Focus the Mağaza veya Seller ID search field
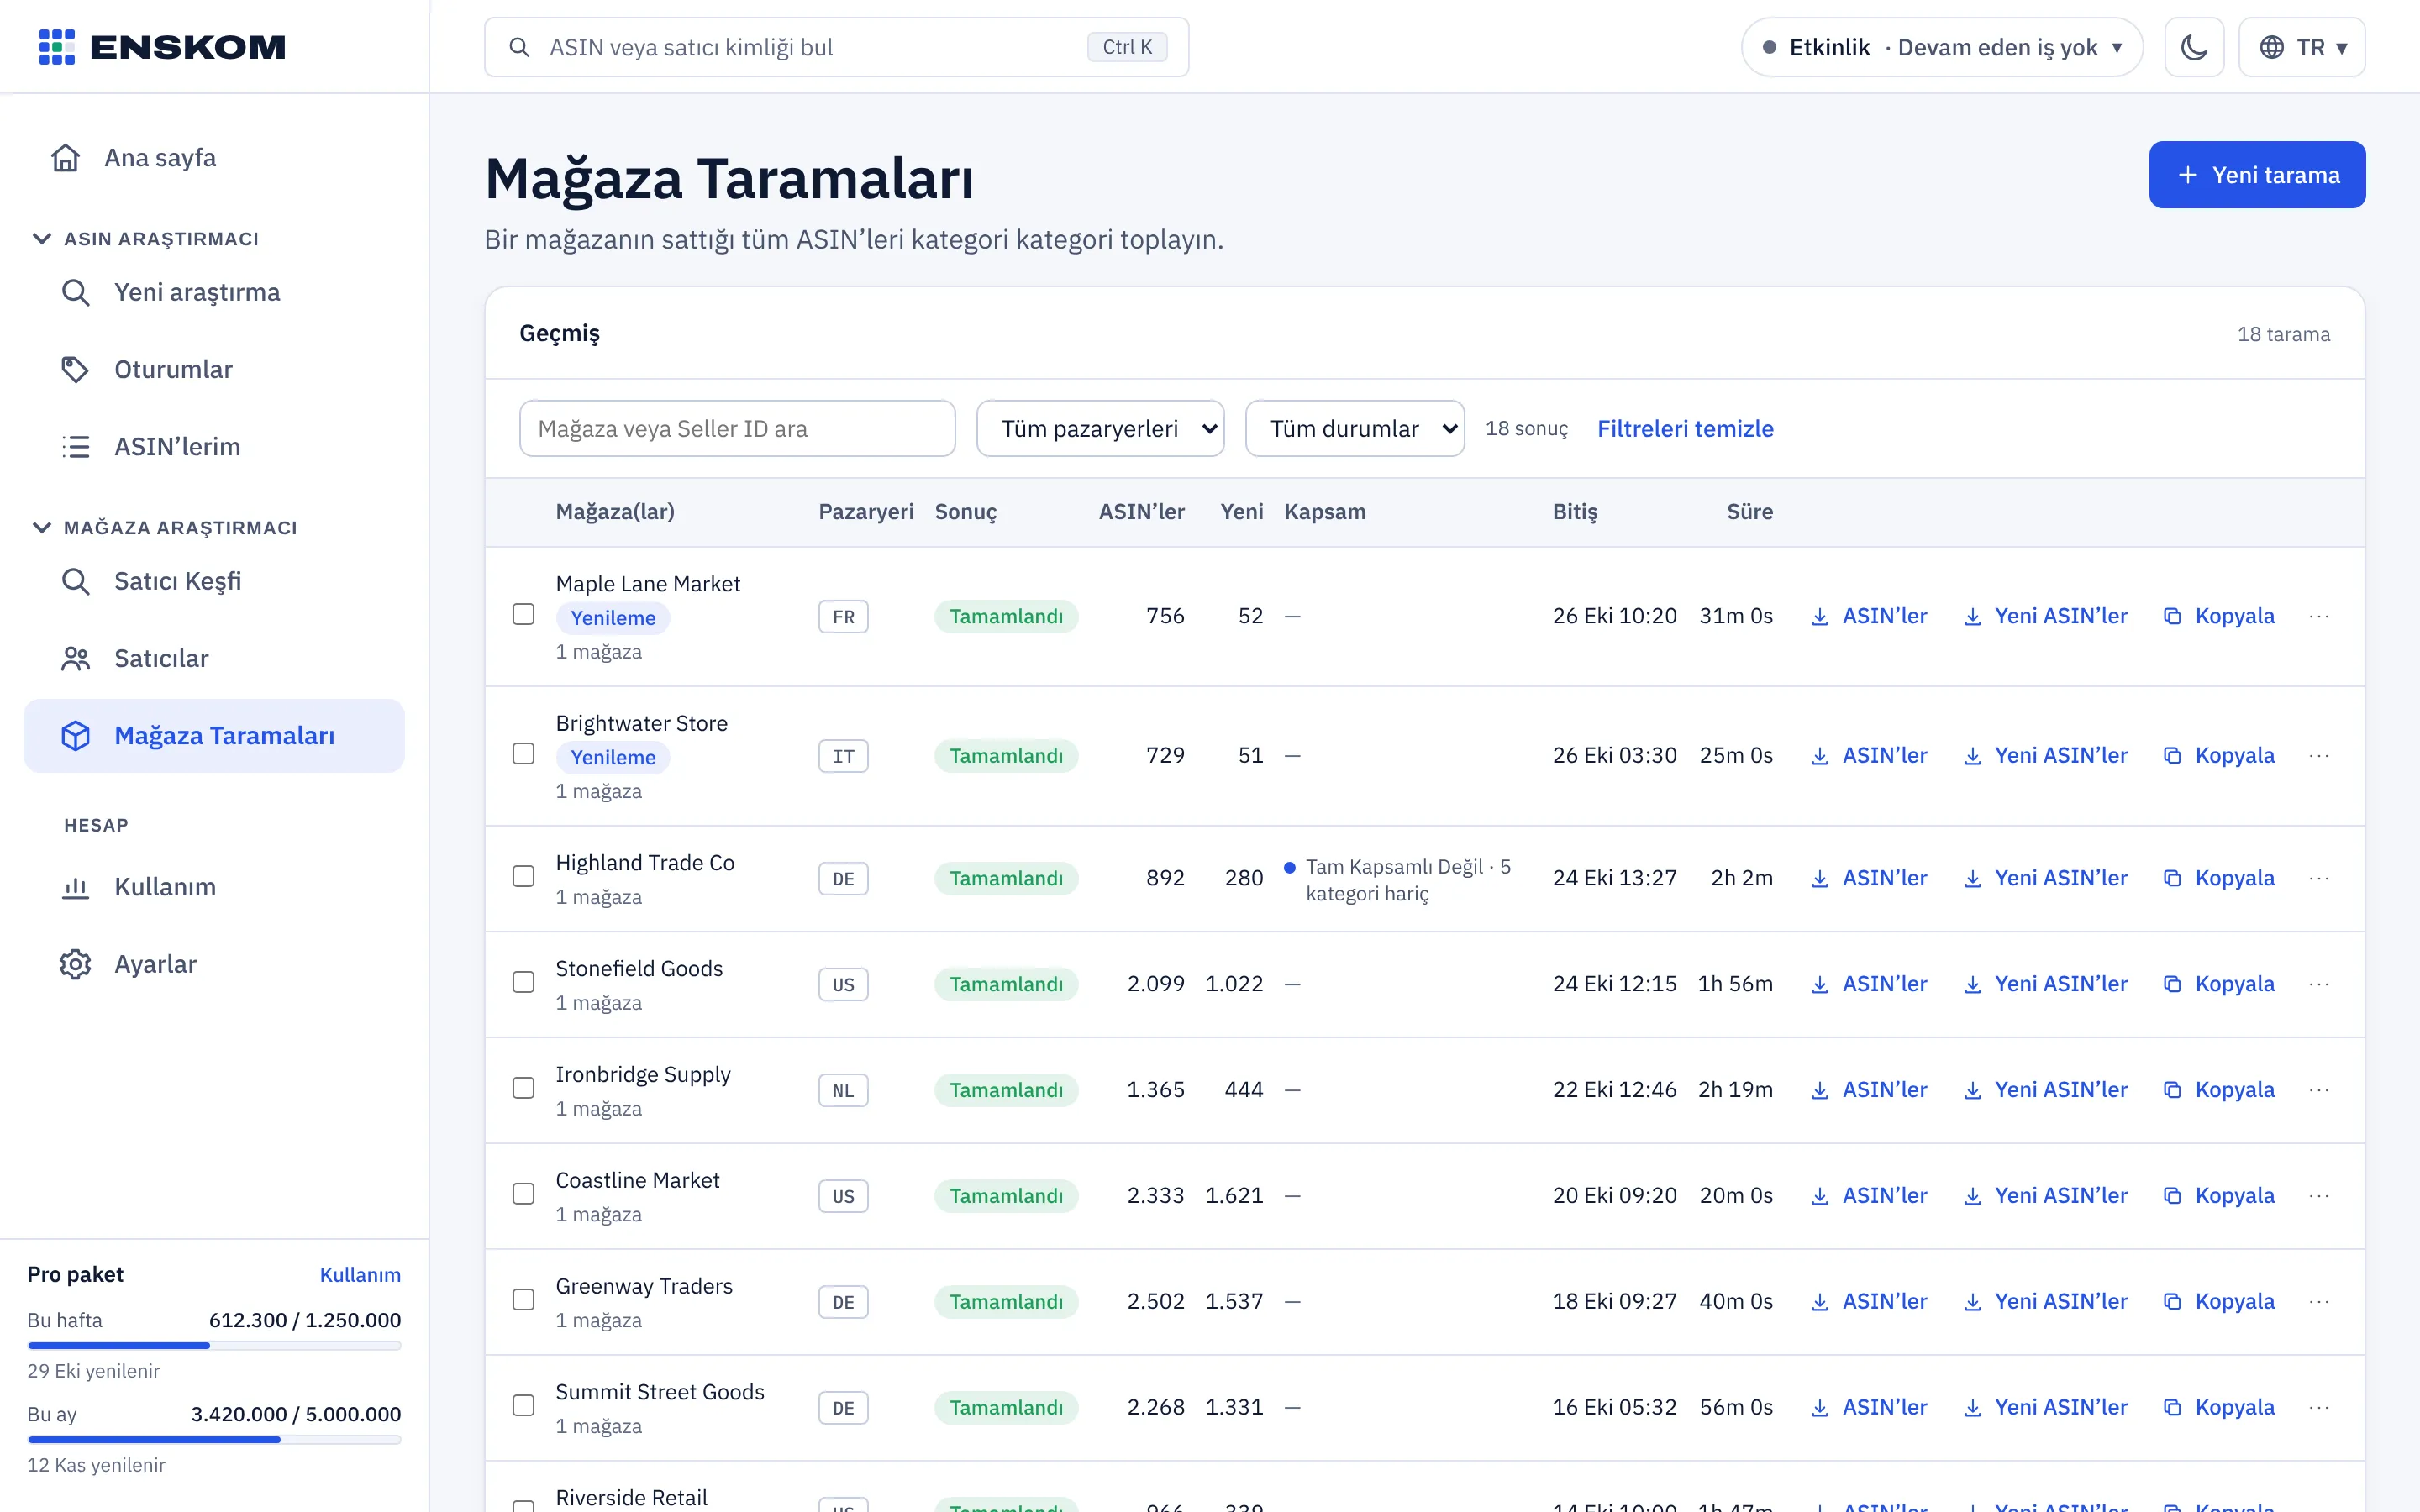The image size is (2420, 1512). point(737,428)
